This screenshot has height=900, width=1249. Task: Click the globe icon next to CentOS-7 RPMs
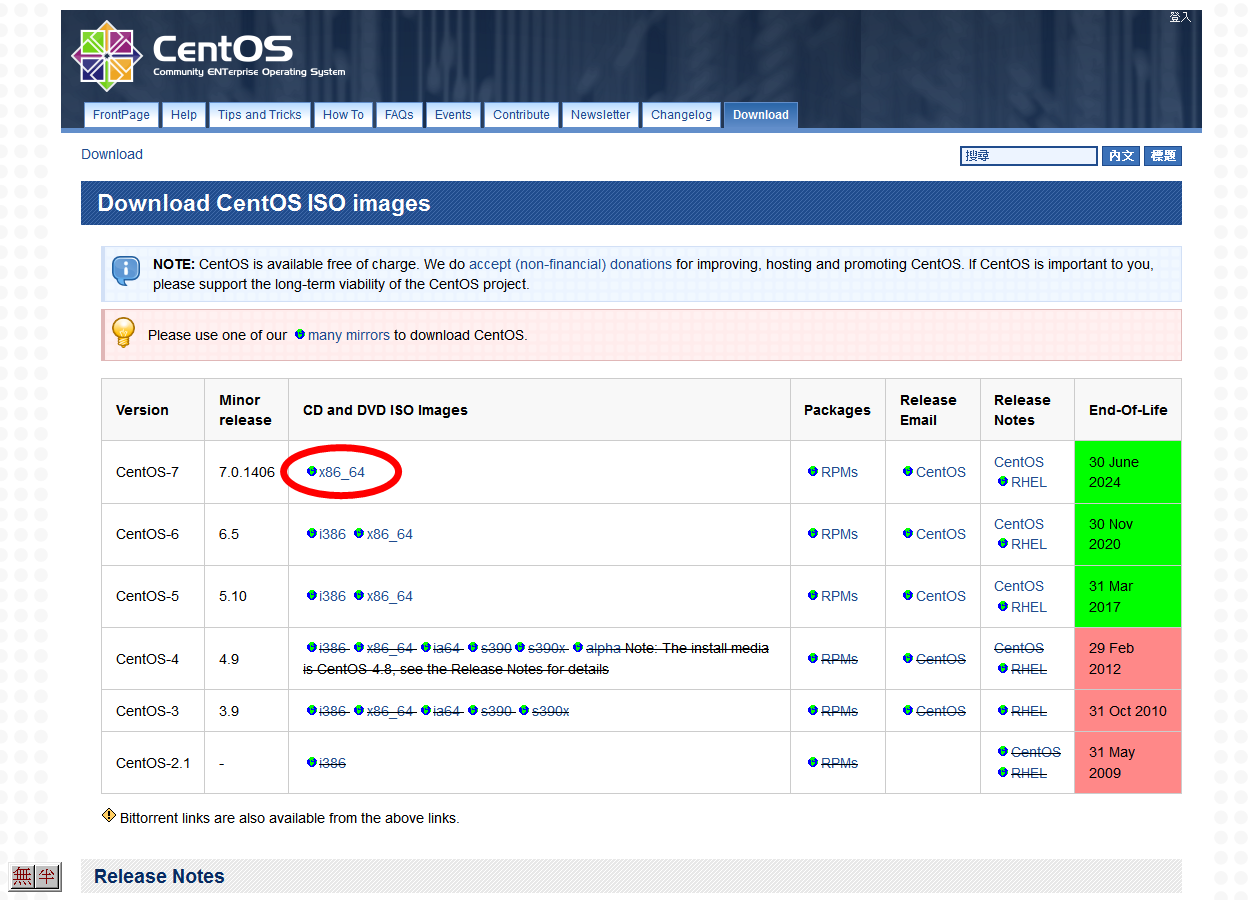coord(813,471)
